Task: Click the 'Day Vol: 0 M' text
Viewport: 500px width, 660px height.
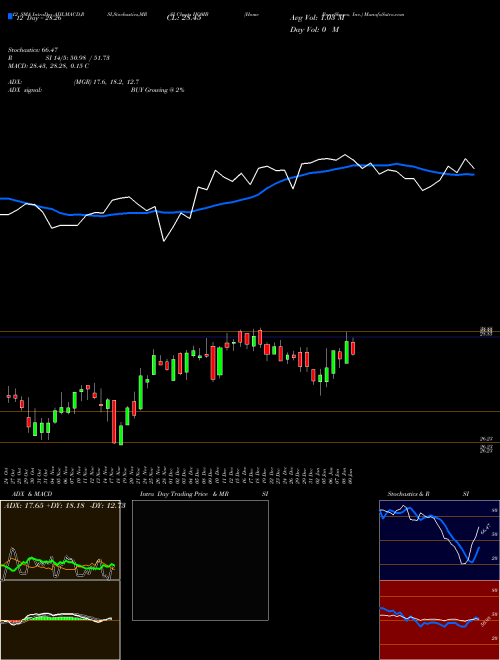Action: click(314, 30)
